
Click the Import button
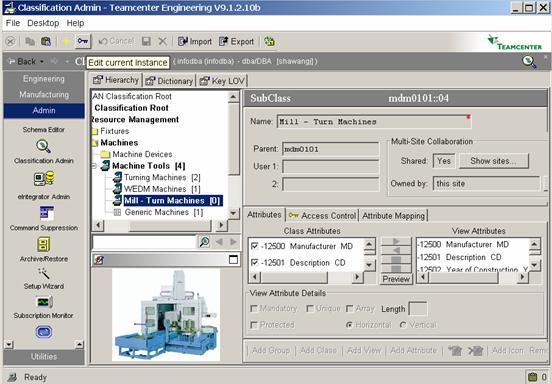pyautogui.click(x=195, y=42)
